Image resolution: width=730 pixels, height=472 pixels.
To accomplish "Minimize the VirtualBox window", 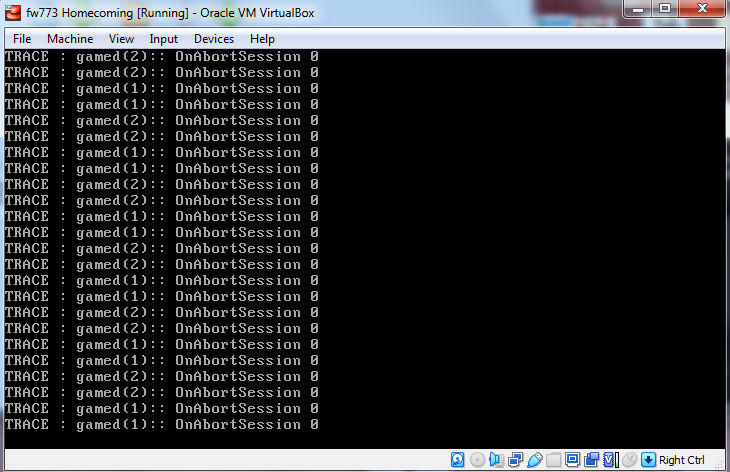I will click(638, 9).
